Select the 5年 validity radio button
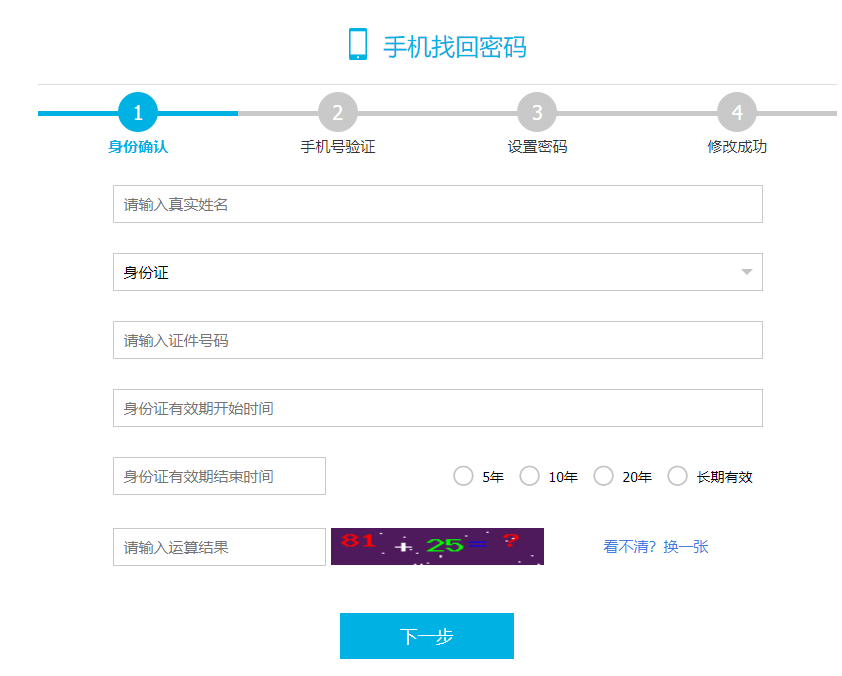842x676 pixels. (x=463, y=476)
